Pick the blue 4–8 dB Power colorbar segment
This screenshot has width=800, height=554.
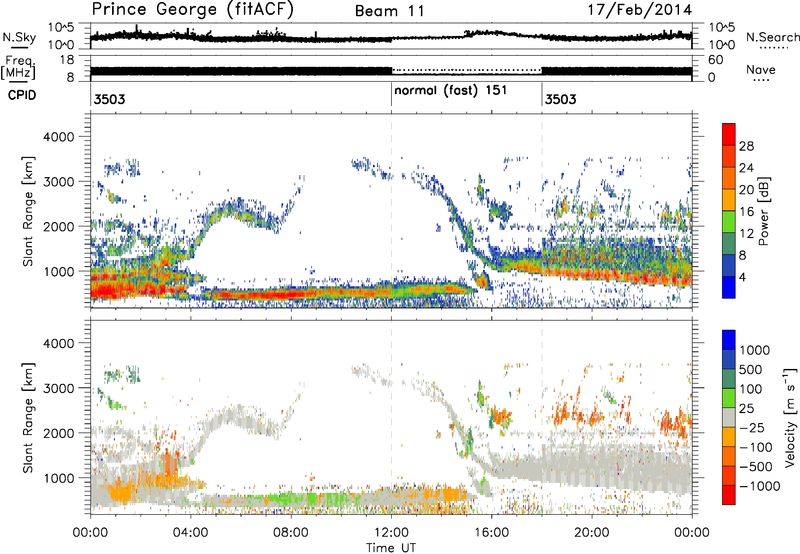coord(729,266)
